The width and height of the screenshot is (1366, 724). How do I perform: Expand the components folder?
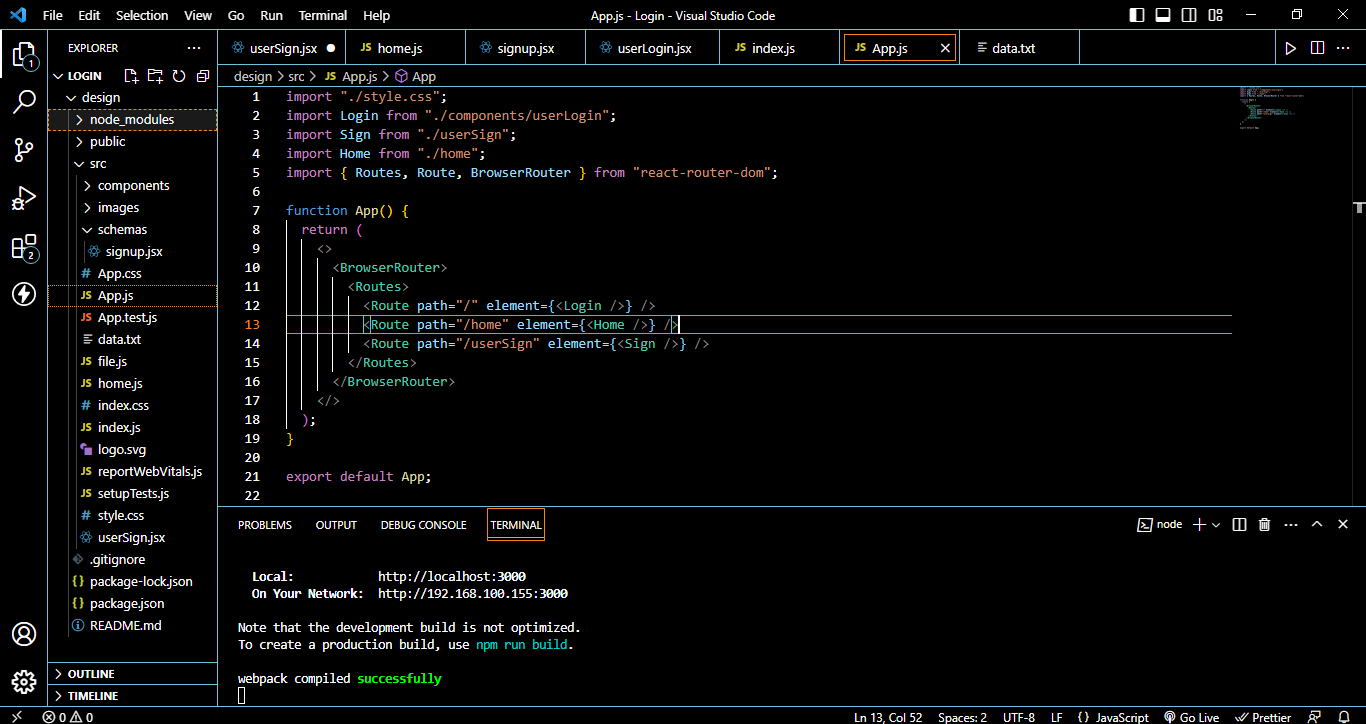pyautogui.click(x=133, y=185)
